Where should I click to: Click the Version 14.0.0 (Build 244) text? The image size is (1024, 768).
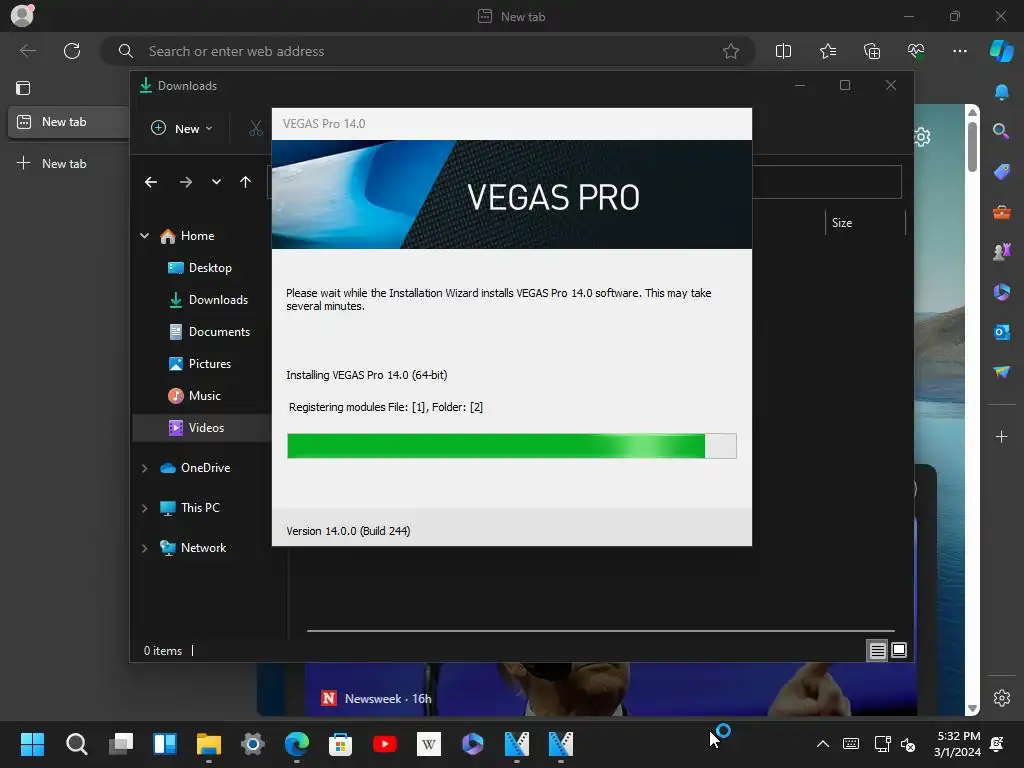tap(348, 531)
